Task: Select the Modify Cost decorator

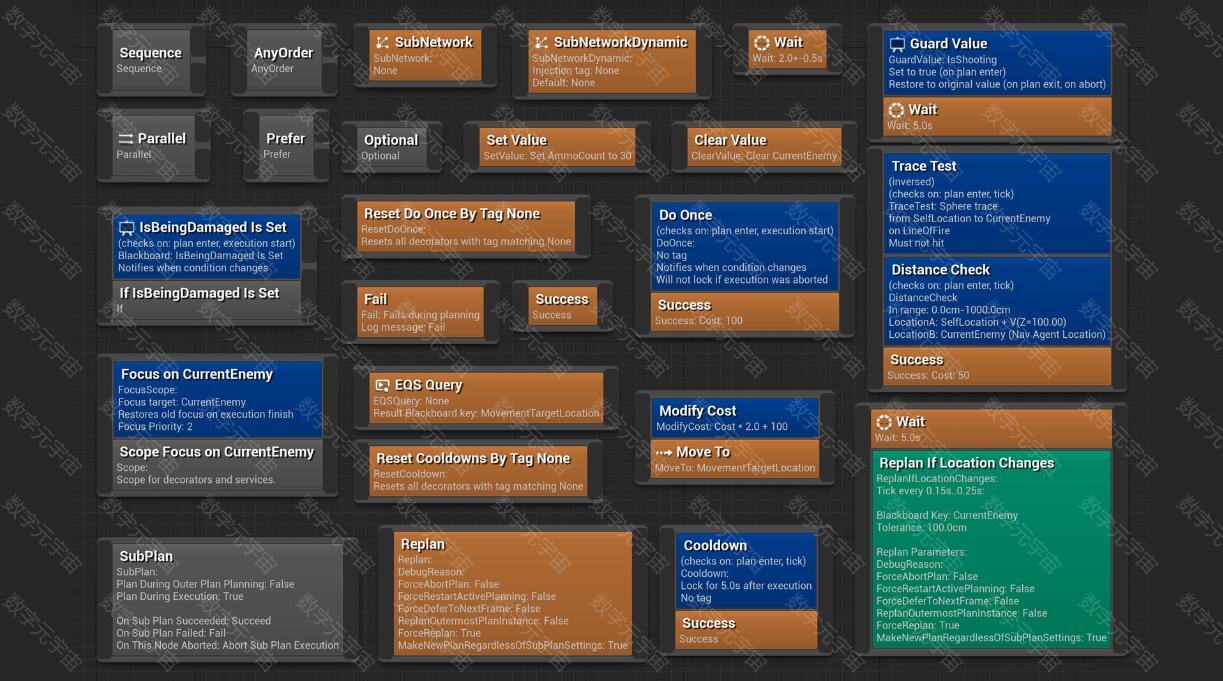Action: pyautogui.click(x=735, y=418)
